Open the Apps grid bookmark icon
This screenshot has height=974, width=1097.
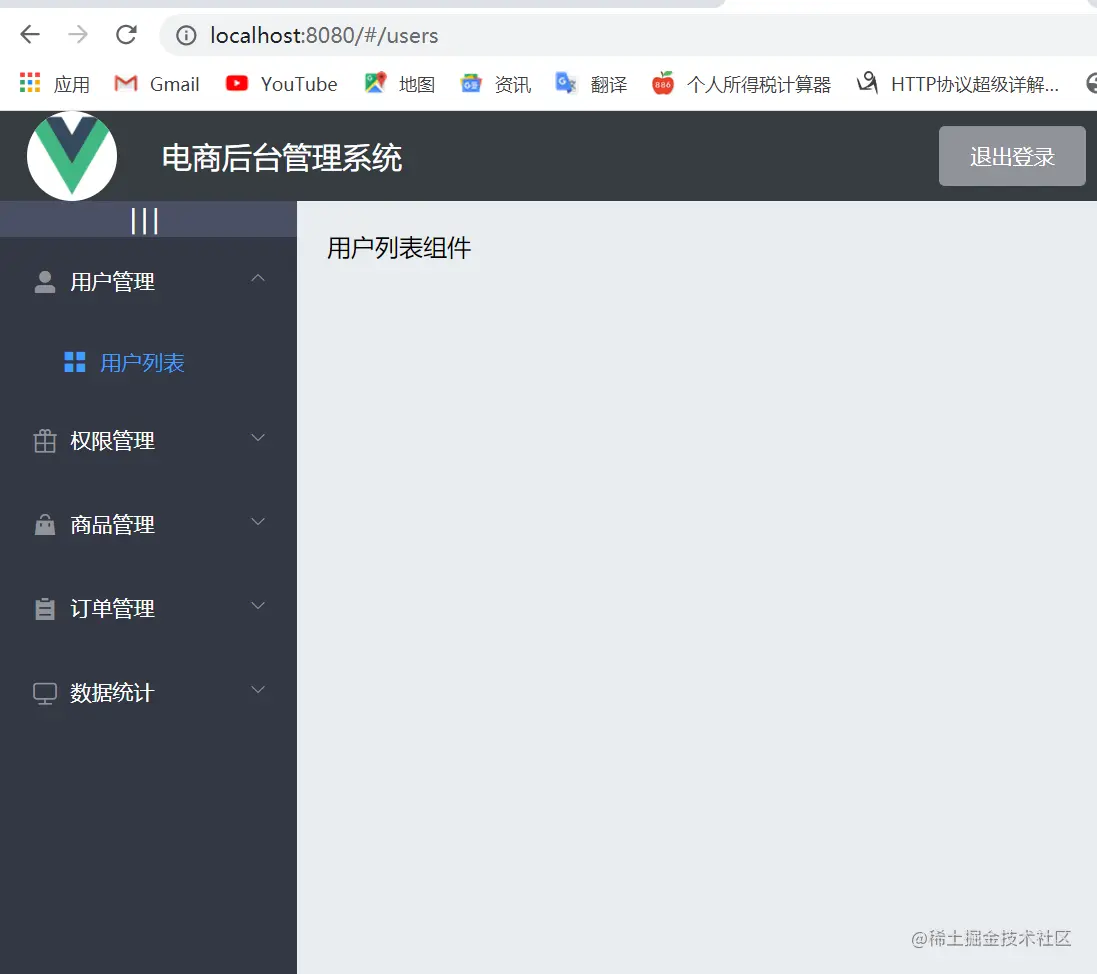pos(30,83)
